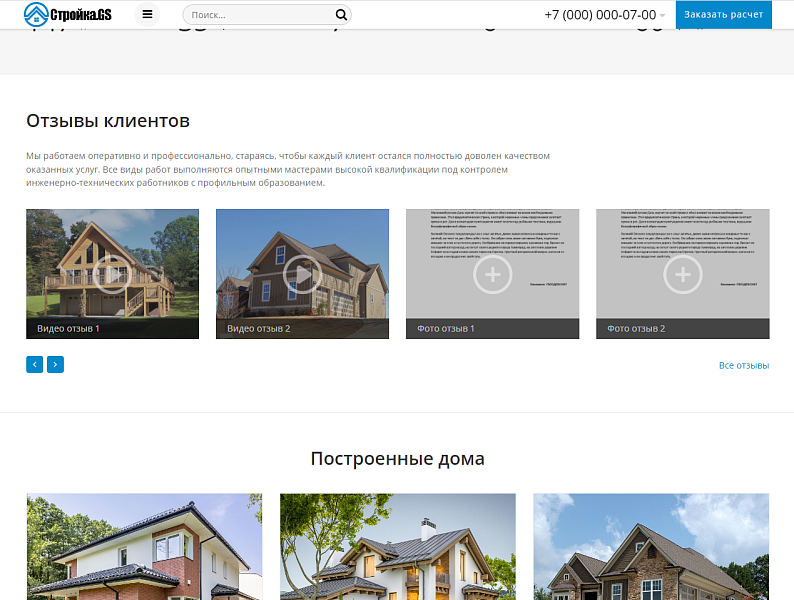Call the +7 (000) 000-07-00 number
The width and height of the screenshot is (794, 600).
(600, 15)
